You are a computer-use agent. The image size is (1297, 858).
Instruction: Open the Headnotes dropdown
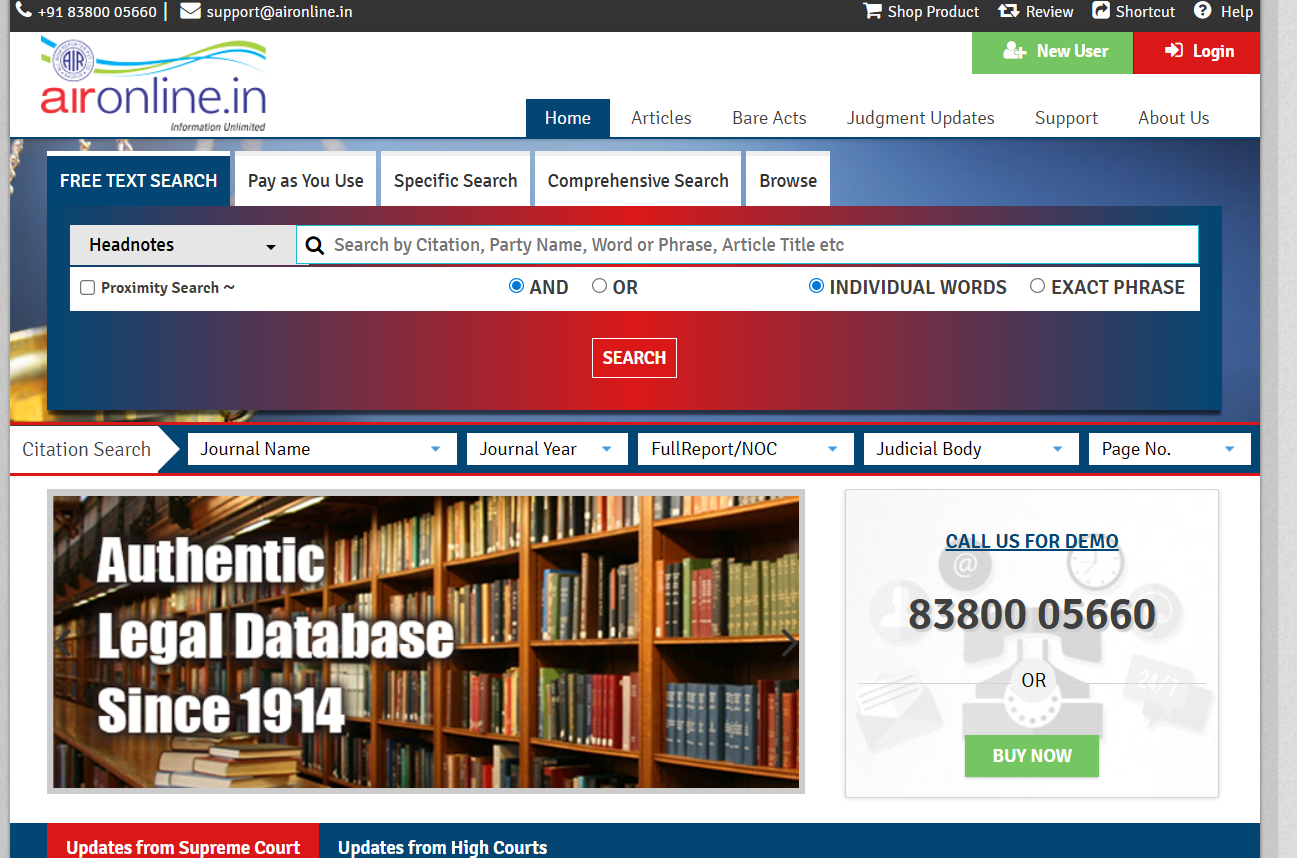183,245
